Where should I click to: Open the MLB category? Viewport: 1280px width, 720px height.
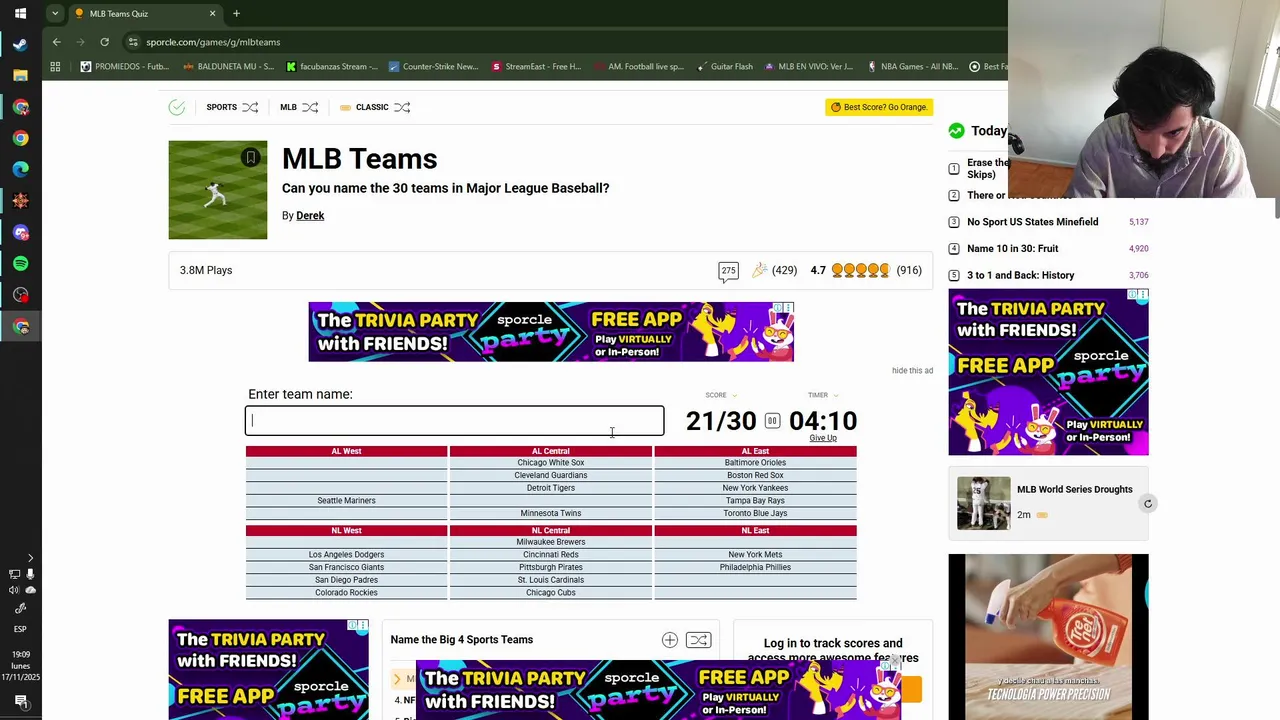pos(288,107)
